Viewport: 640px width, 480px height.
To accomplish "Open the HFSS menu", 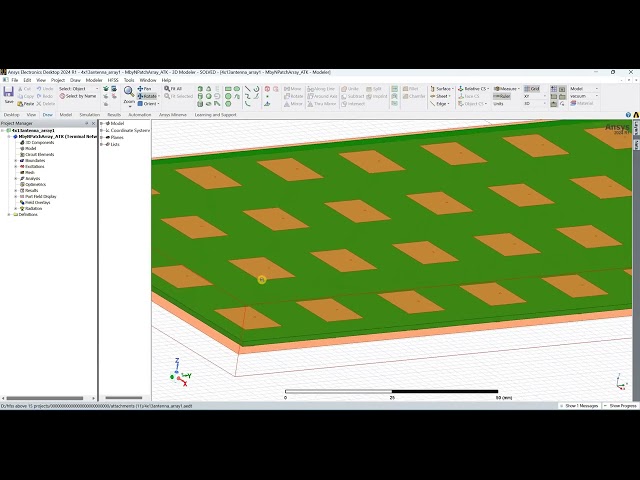I will click(x=113, y=80).
